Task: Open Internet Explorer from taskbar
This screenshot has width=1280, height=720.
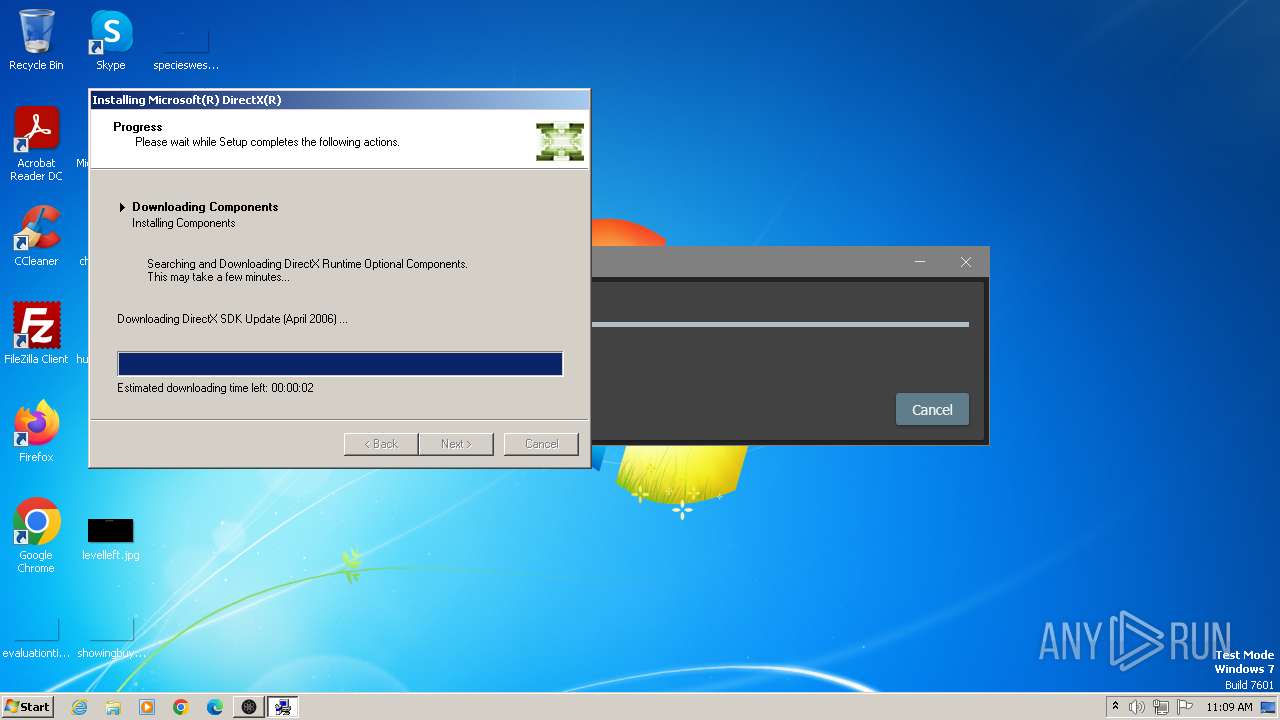Action: [80, 707]
